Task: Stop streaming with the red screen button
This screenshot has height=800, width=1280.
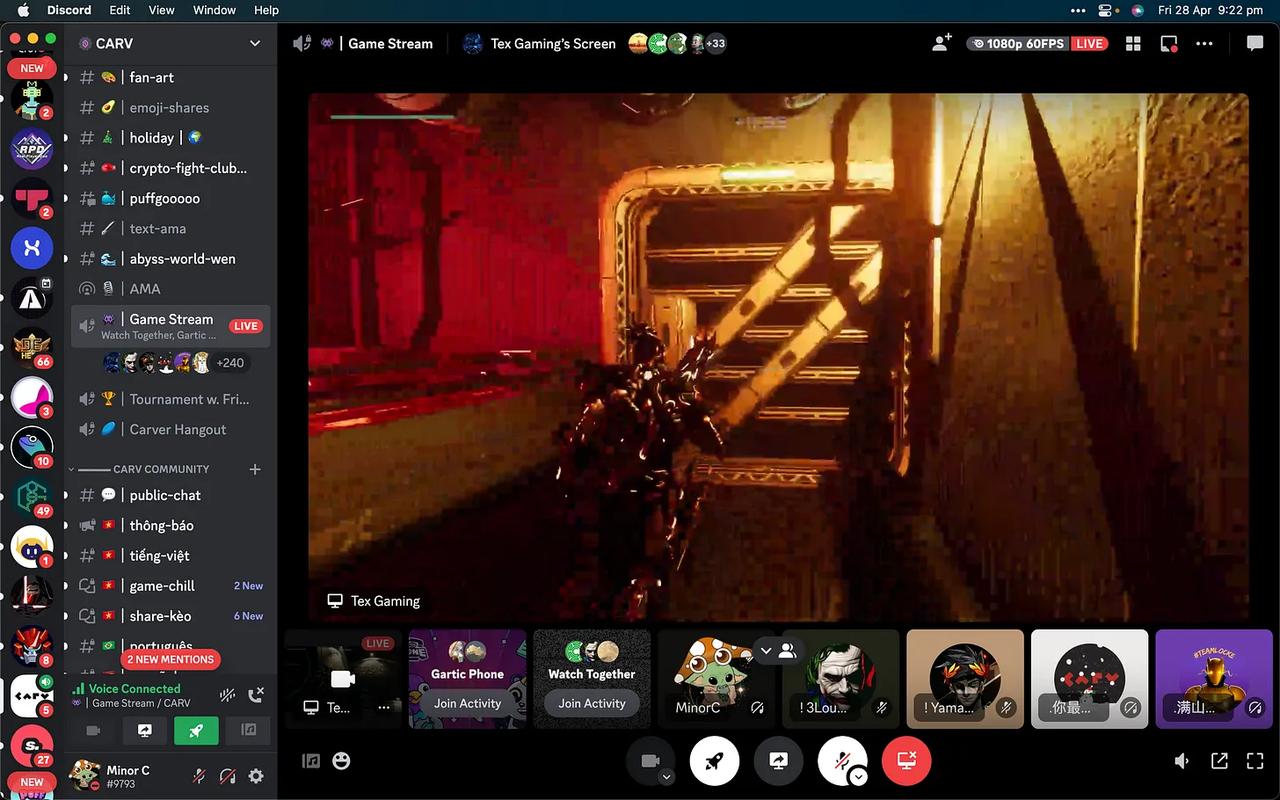Action: pos(906,761)
